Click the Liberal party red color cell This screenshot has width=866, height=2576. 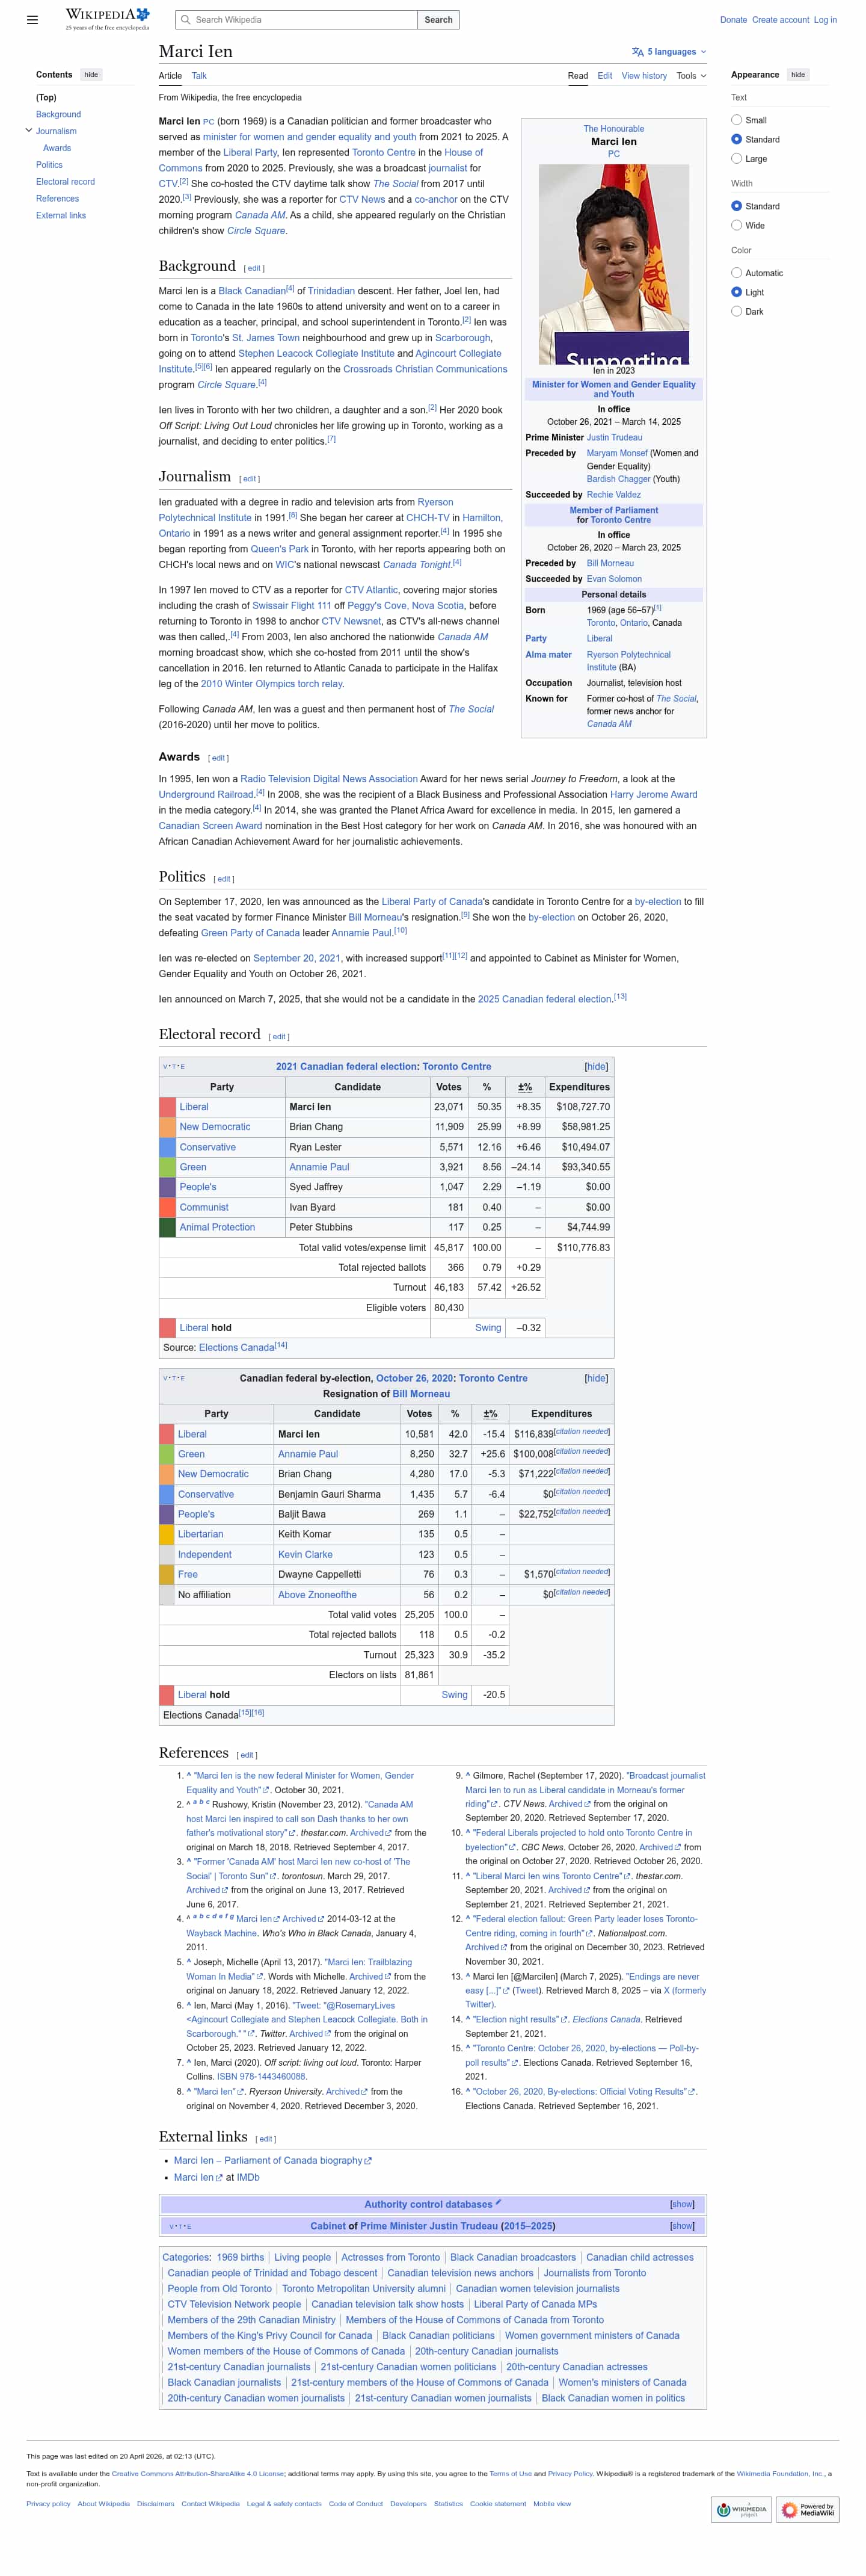167,1106
